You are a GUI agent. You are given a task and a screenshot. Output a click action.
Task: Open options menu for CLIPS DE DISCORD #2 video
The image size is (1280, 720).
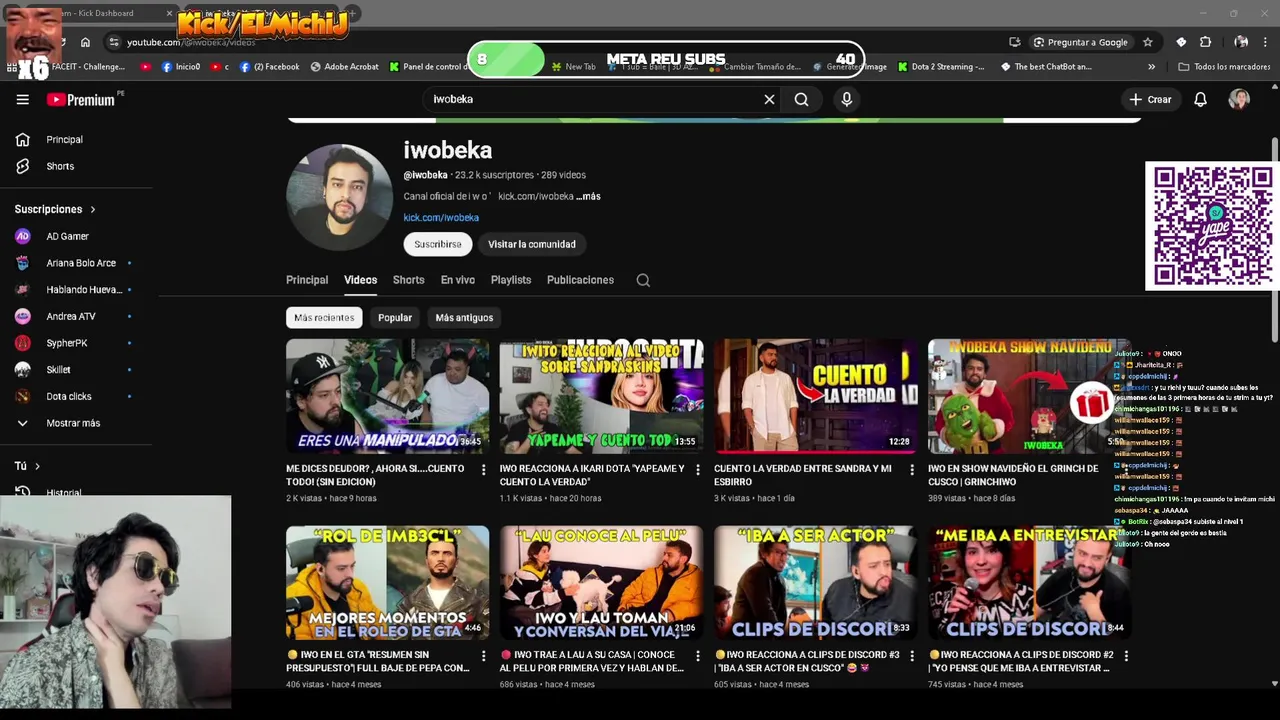click(x=1126, y=655)
